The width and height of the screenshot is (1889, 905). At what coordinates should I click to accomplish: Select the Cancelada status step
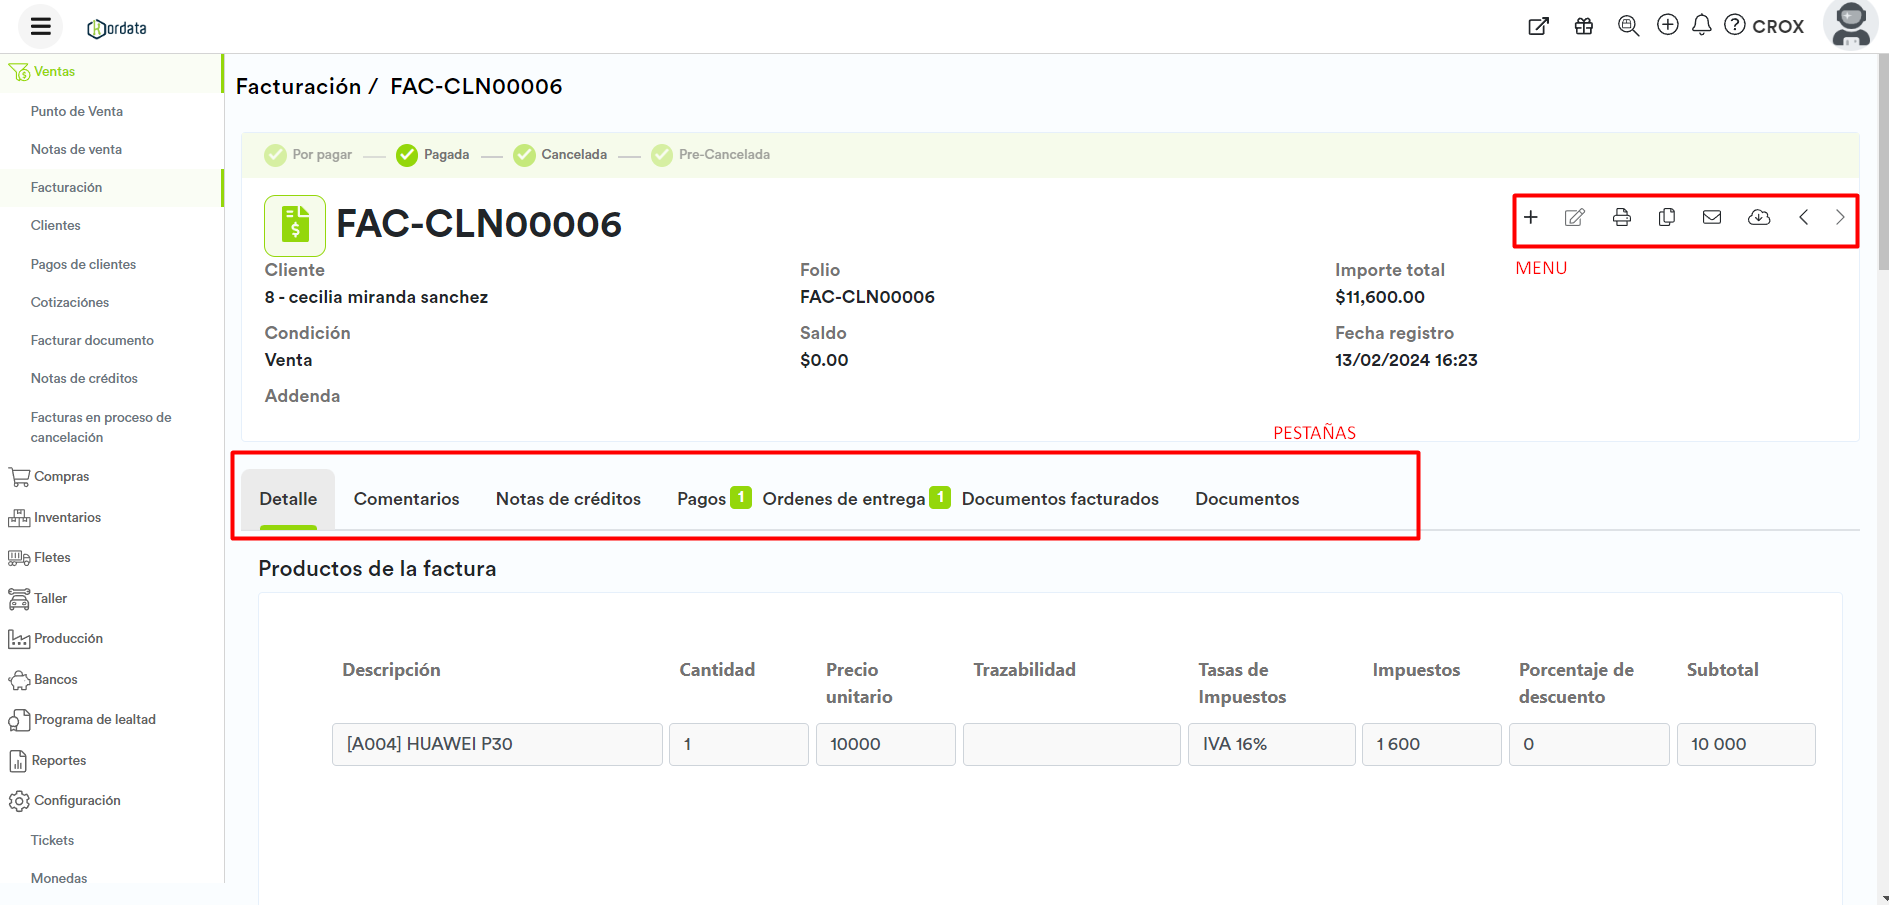[x=561, y=155]
